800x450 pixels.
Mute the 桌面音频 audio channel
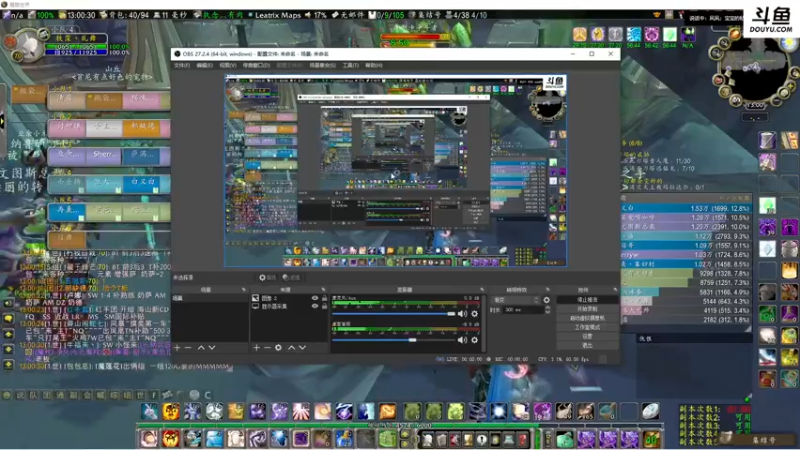462,340
